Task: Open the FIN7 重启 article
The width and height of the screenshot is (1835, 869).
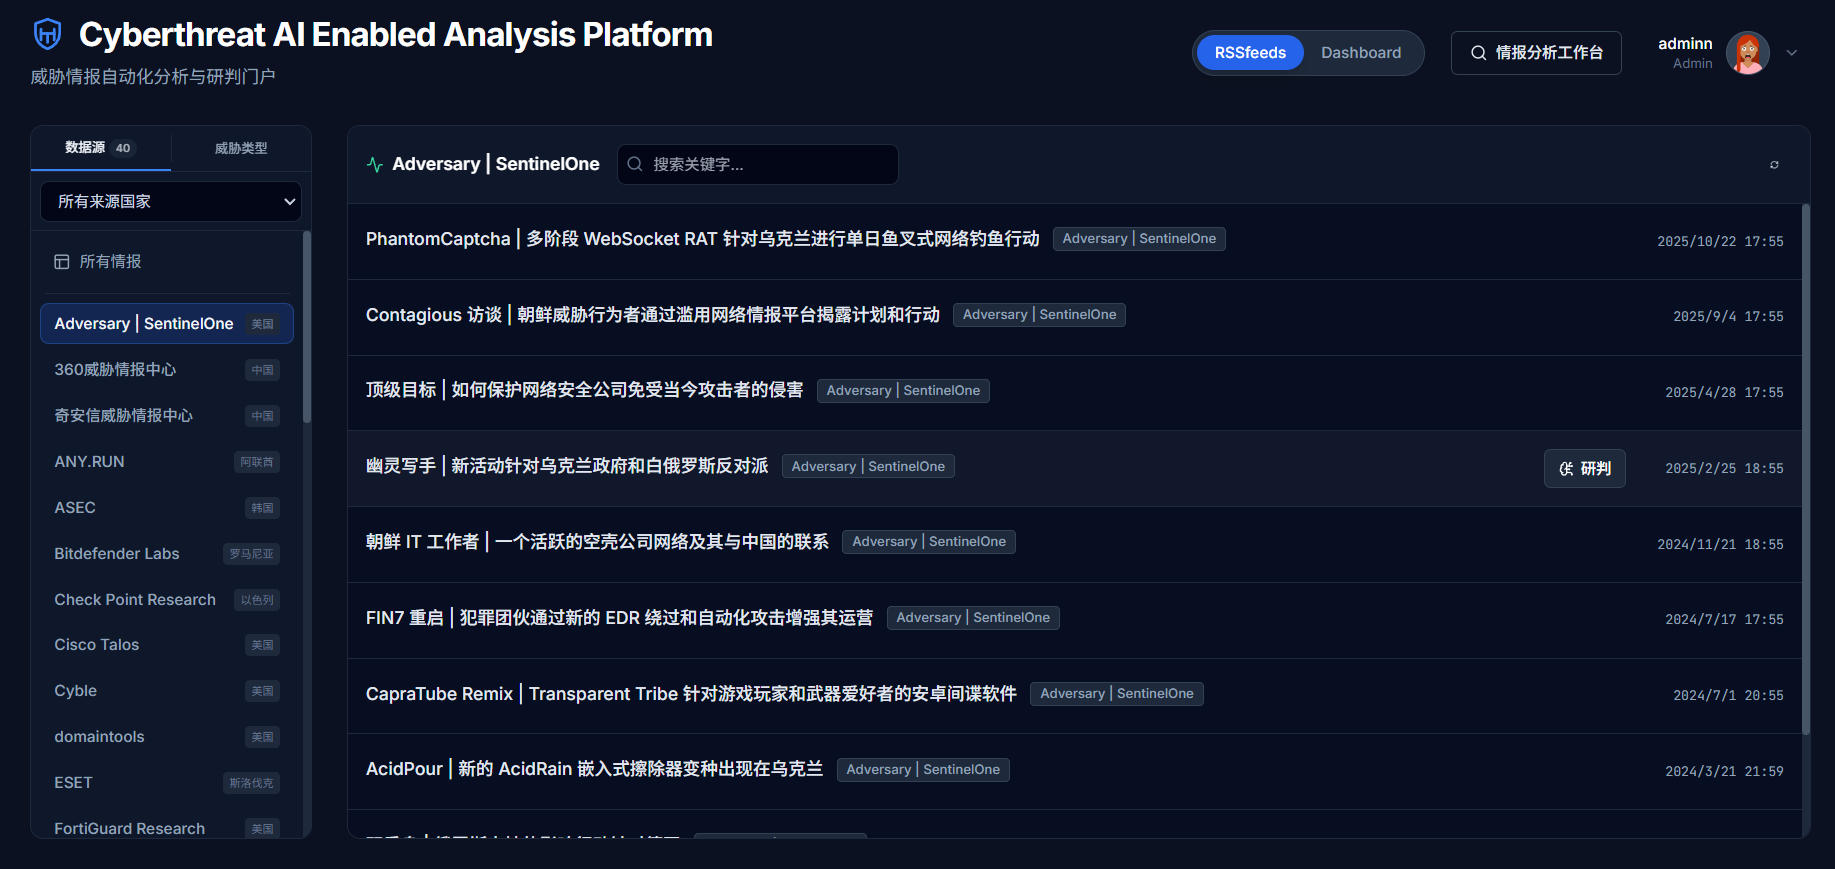Action: [619, 618]
